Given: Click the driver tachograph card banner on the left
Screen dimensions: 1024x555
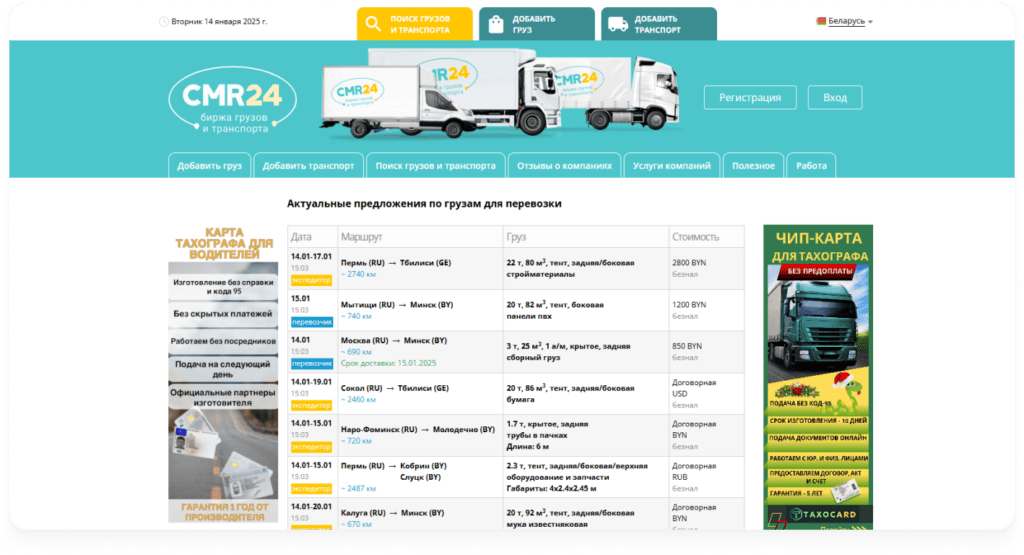Looking at the screenshot, I should click(x=222, y=370).
